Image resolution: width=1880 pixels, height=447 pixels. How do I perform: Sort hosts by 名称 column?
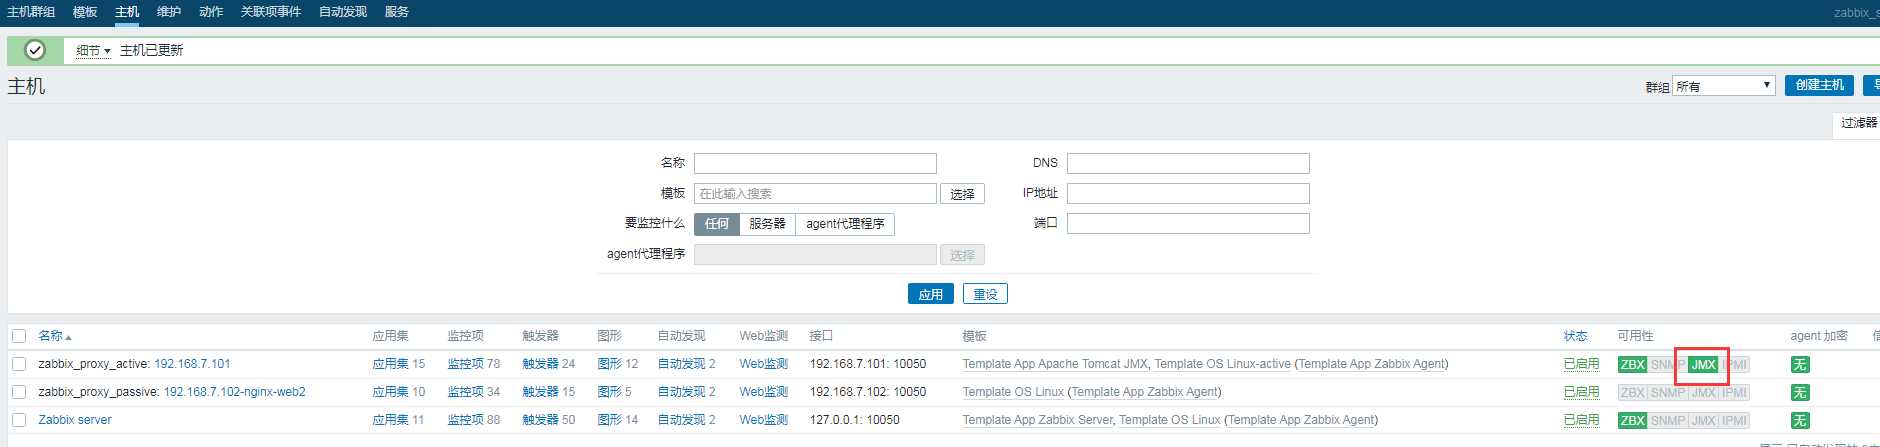click(54, 336)
